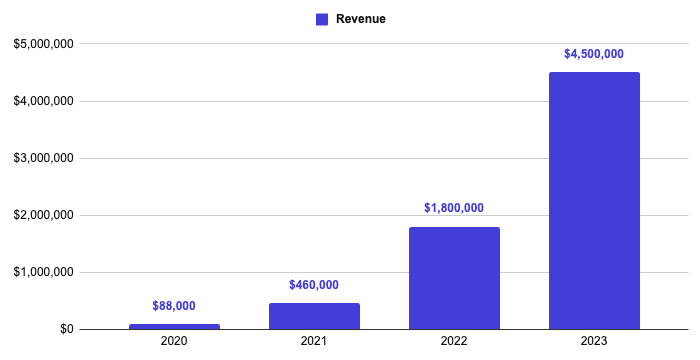Click the Revenue legend color swatch
The image size is (700, 360).
(322, 19)
